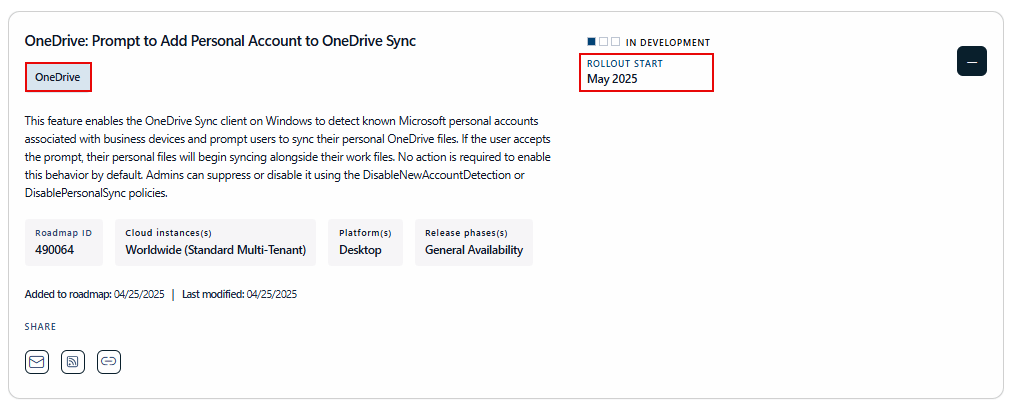Select the Roadmap ID 490064 chip

pos(64,242)
